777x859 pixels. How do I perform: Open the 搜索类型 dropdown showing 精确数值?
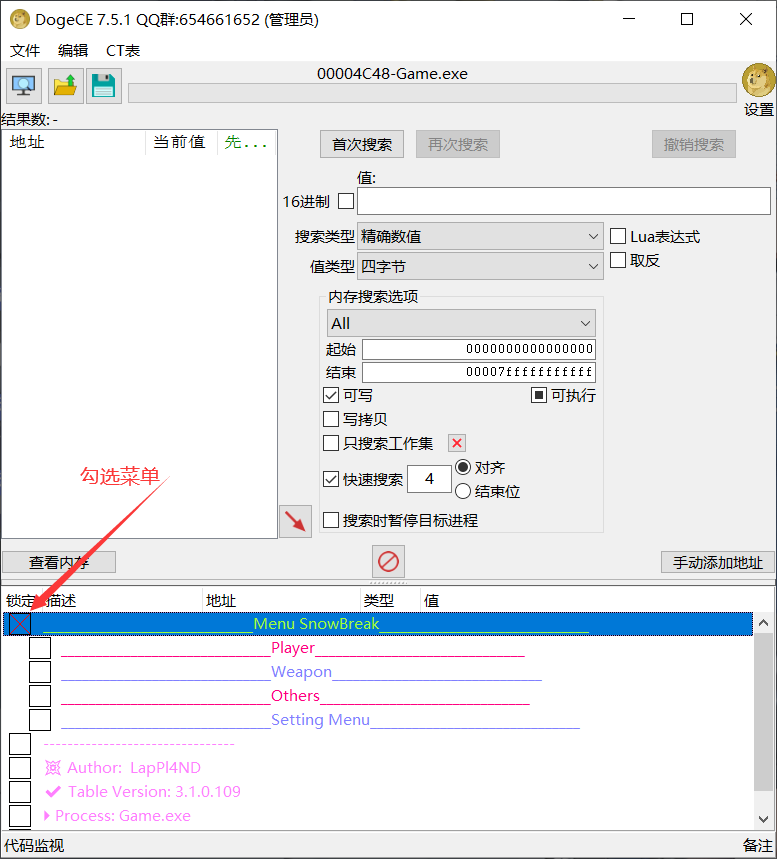click(x=480, y=237)
